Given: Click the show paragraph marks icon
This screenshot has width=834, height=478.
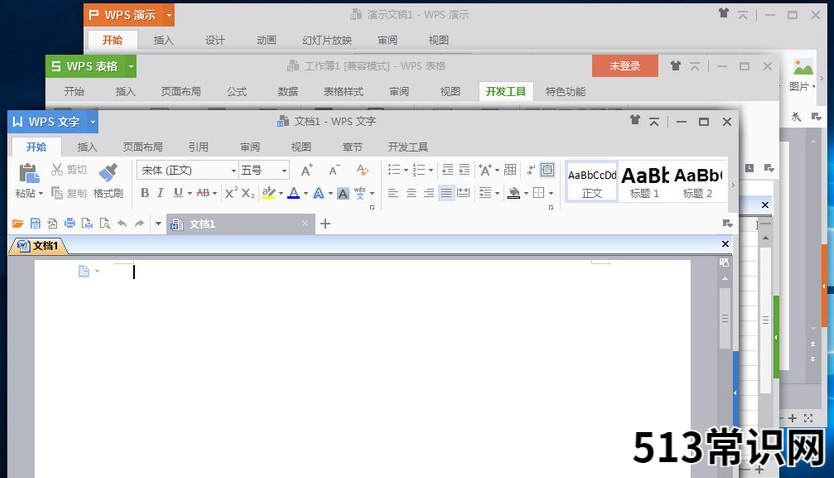Looking at the screenshot, I should (531, 170).
